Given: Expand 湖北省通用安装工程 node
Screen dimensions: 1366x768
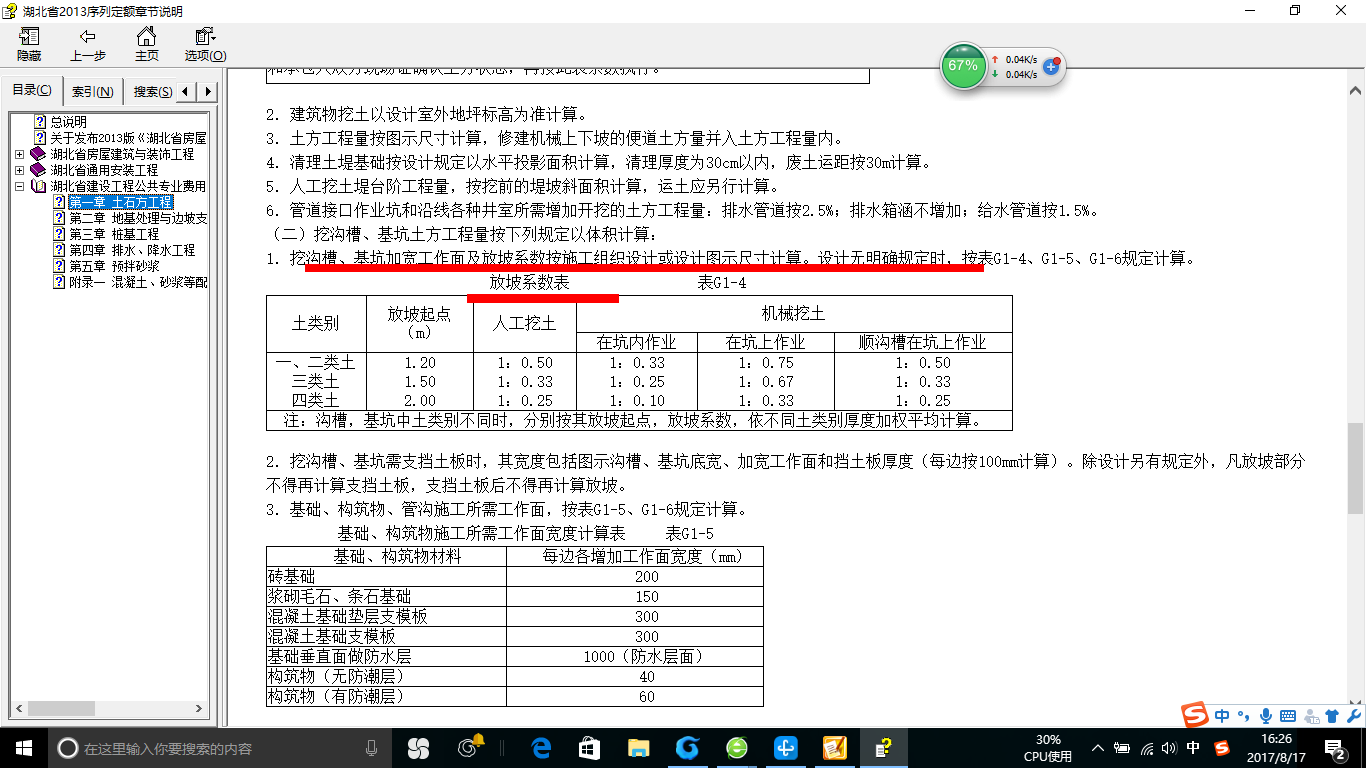Looking at the screenshot, I should tap(20, 170).
